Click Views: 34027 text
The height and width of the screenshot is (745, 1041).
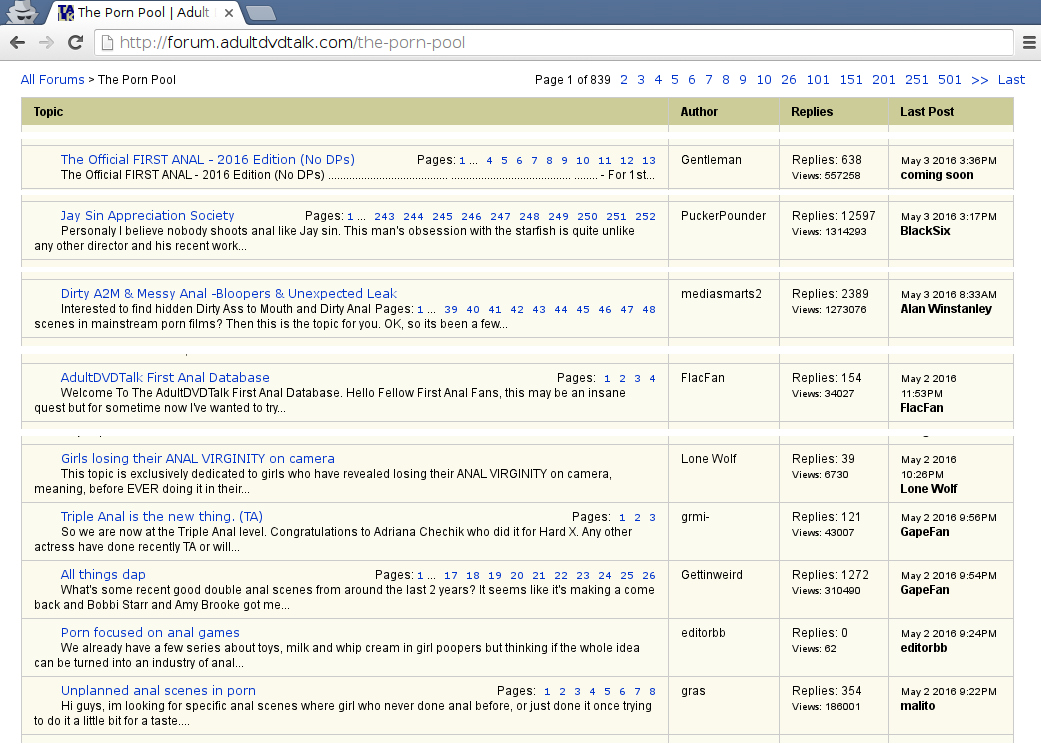(823, 394)
